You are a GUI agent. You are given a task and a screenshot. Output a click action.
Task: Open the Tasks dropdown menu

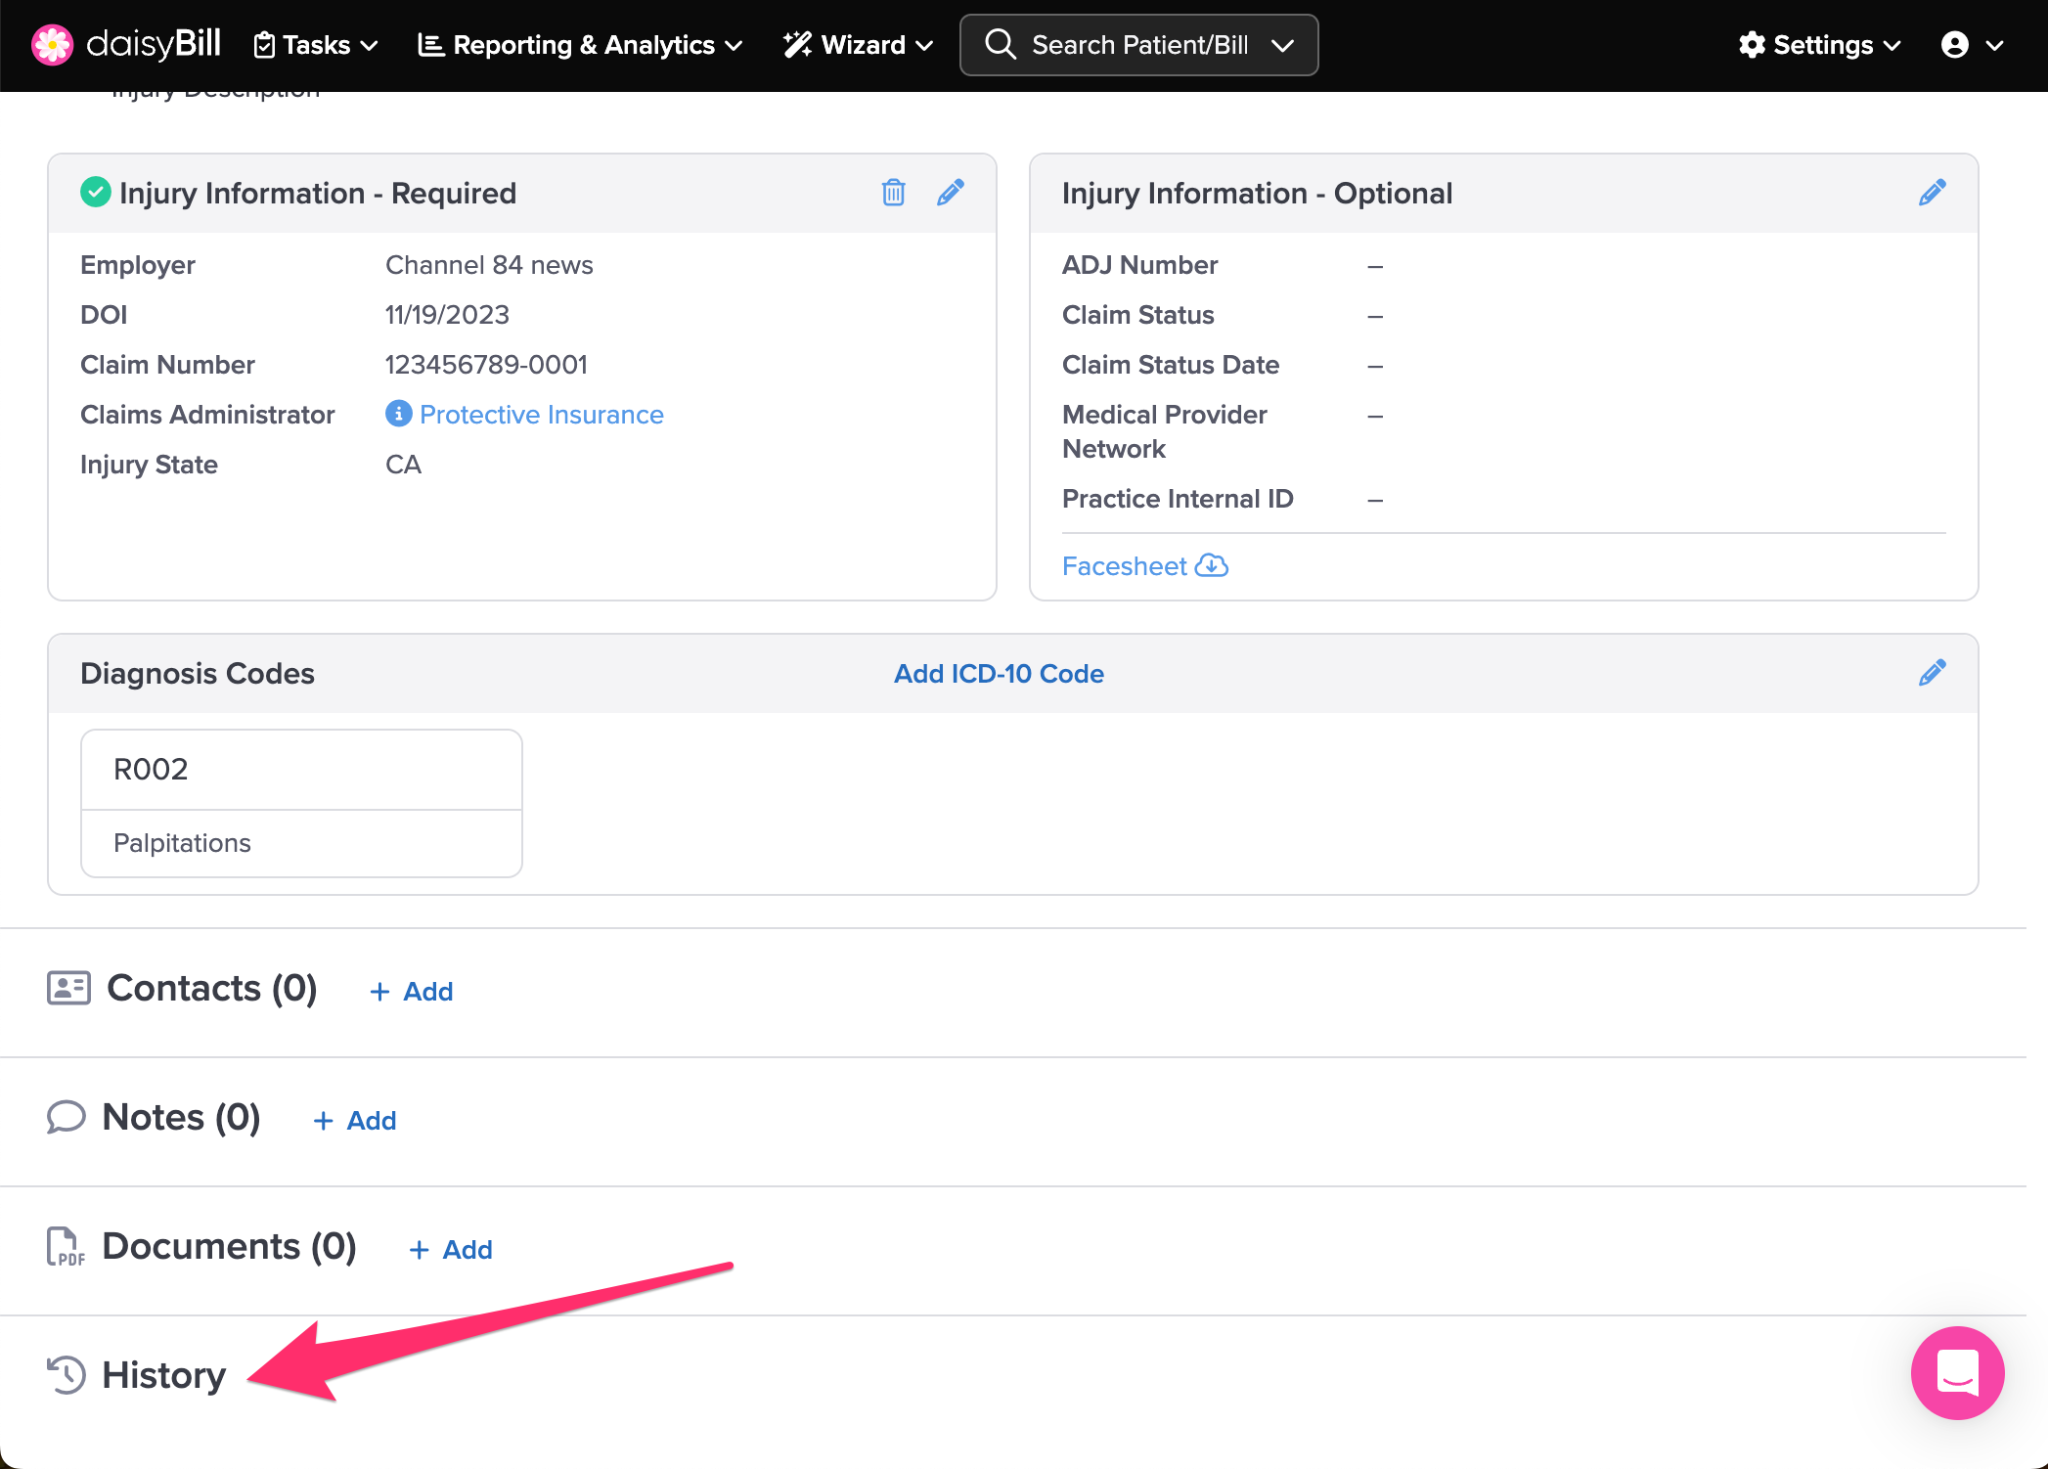pyautogui.click(x=316, y=45)
